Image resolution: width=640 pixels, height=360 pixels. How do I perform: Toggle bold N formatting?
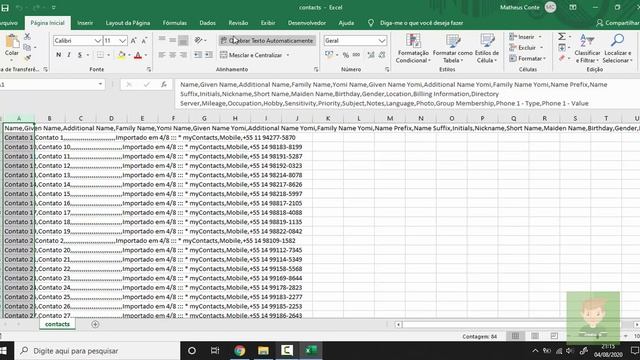[x=58, y=55]
